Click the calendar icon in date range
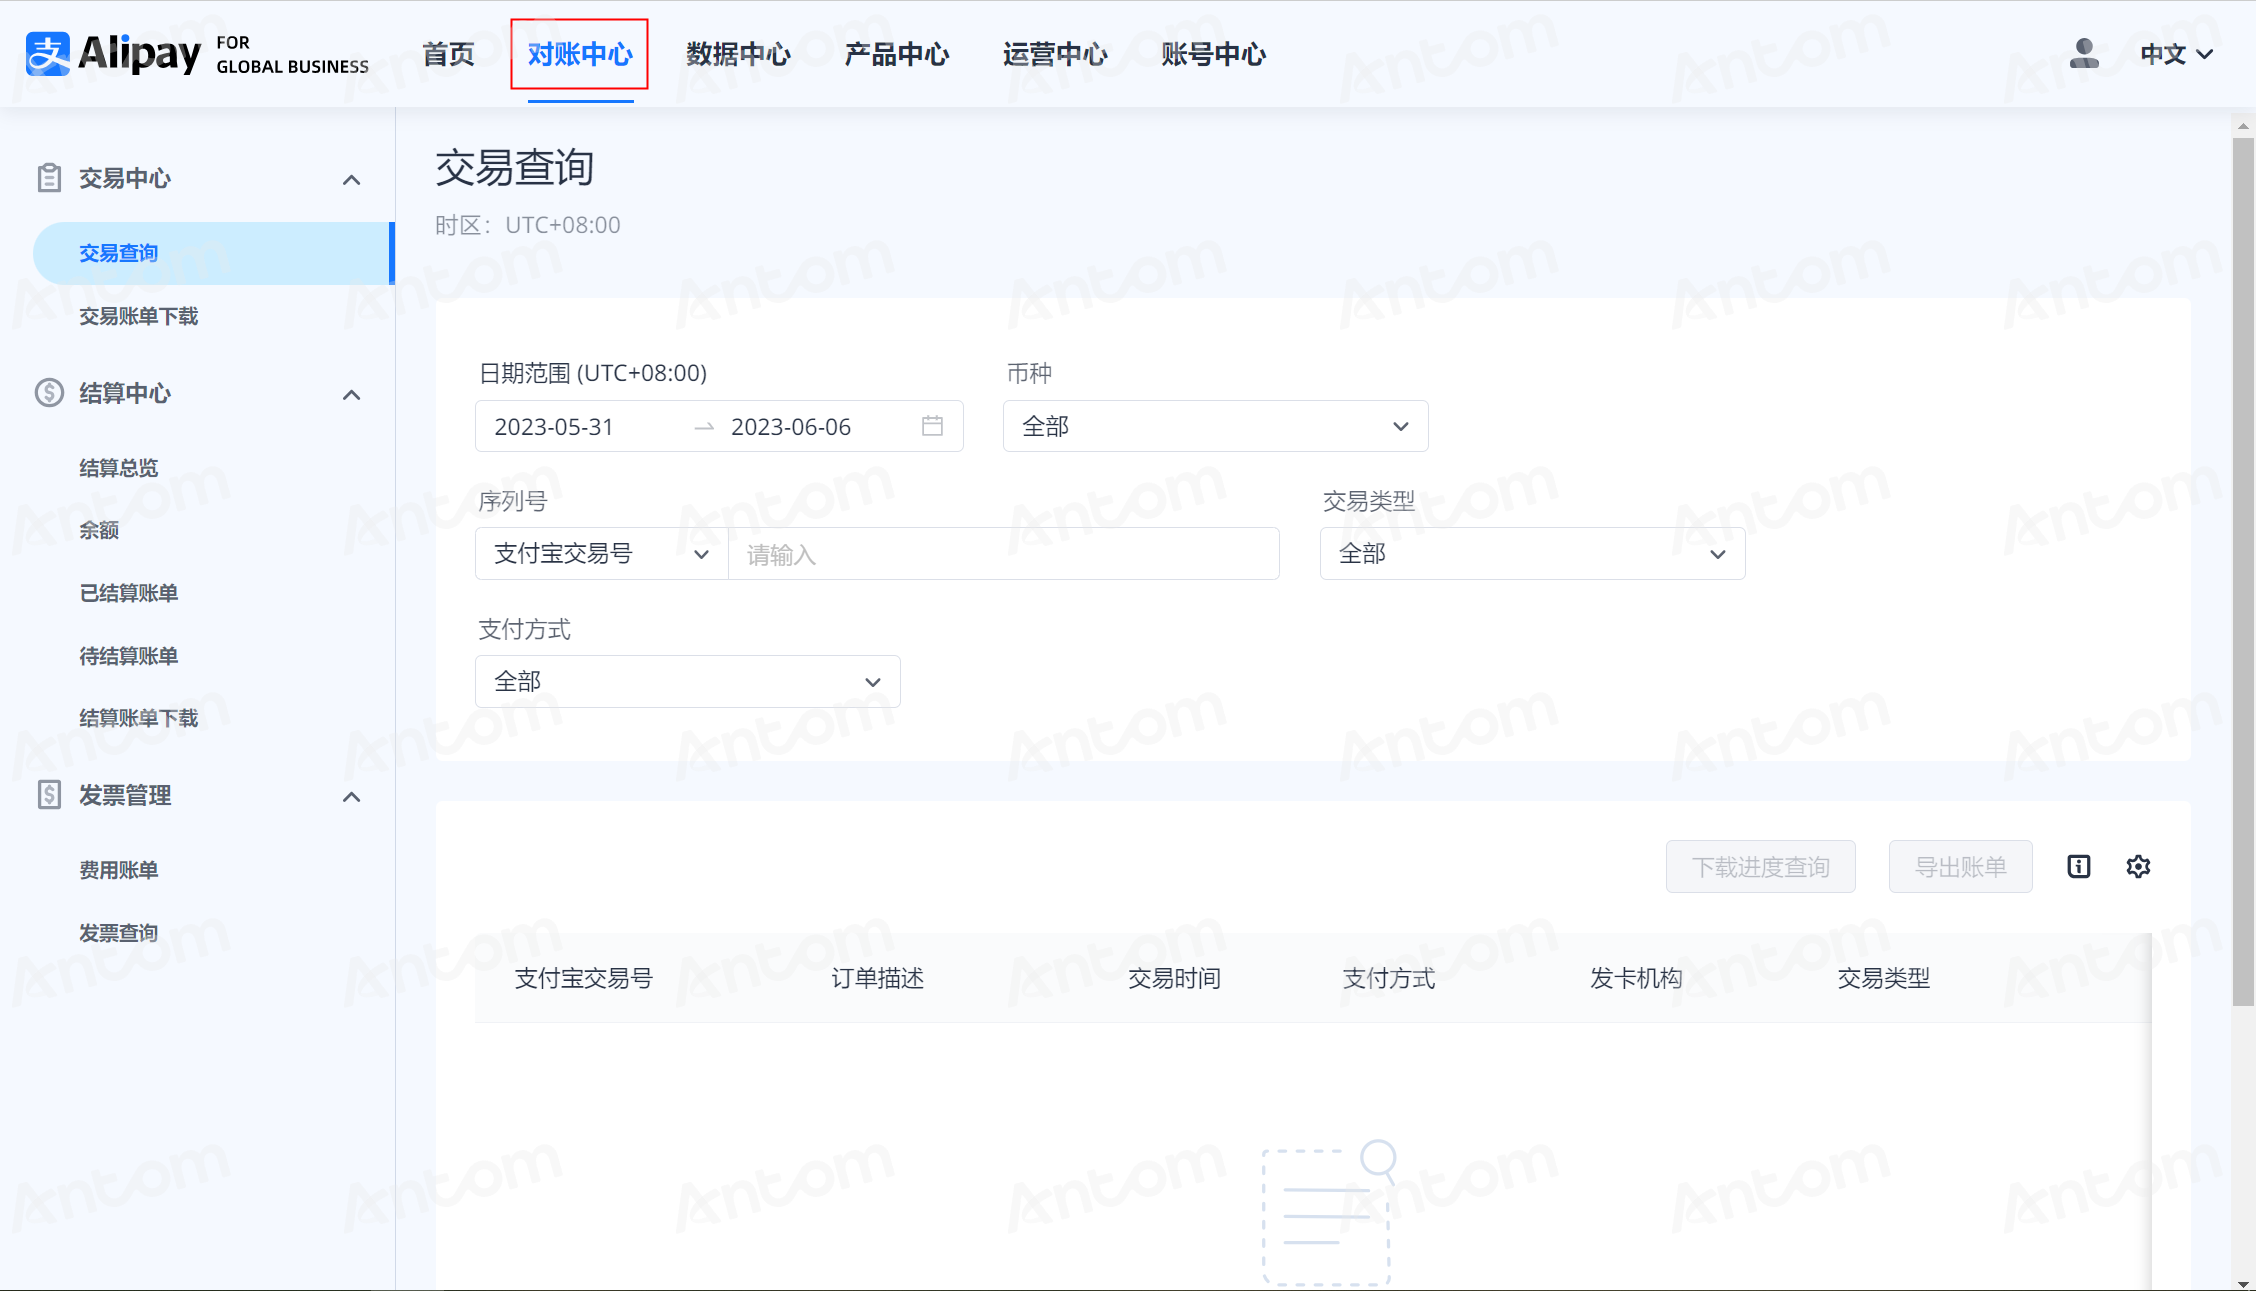Image resolution: width=2256 pixels, height=1291 pixels. [932, 426]
